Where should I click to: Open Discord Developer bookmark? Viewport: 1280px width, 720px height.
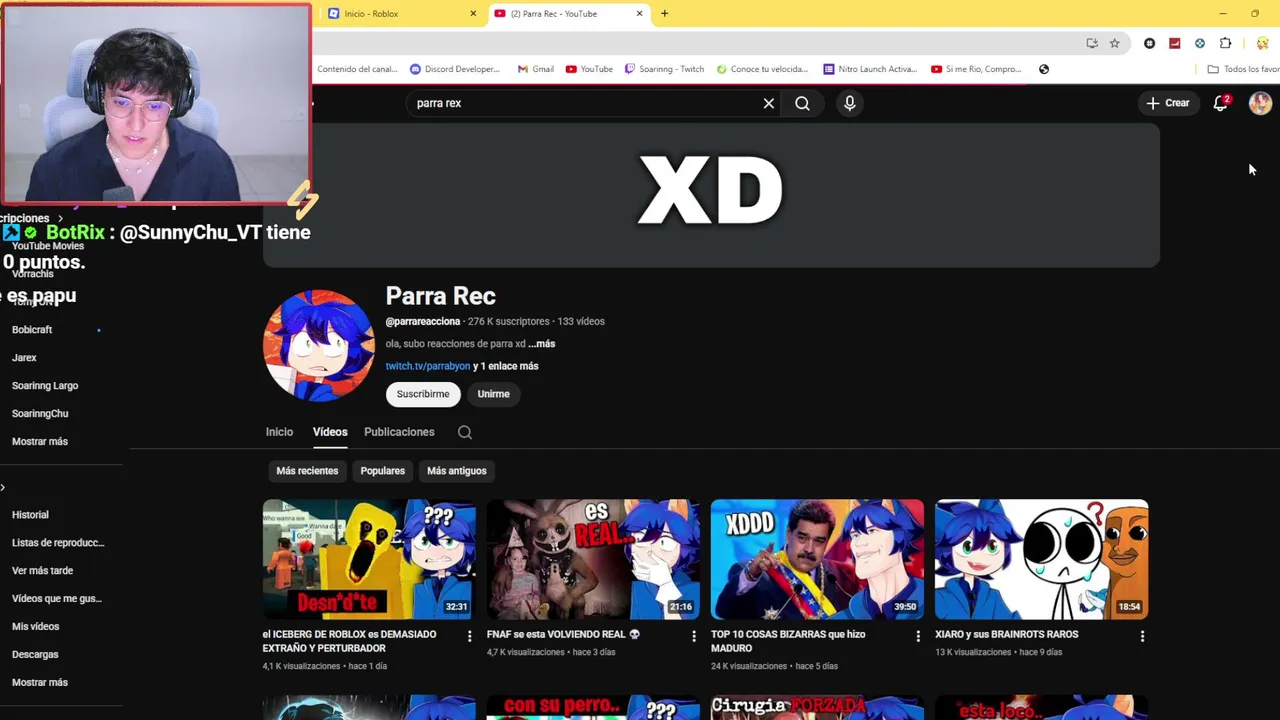click(x=455, y=69)
